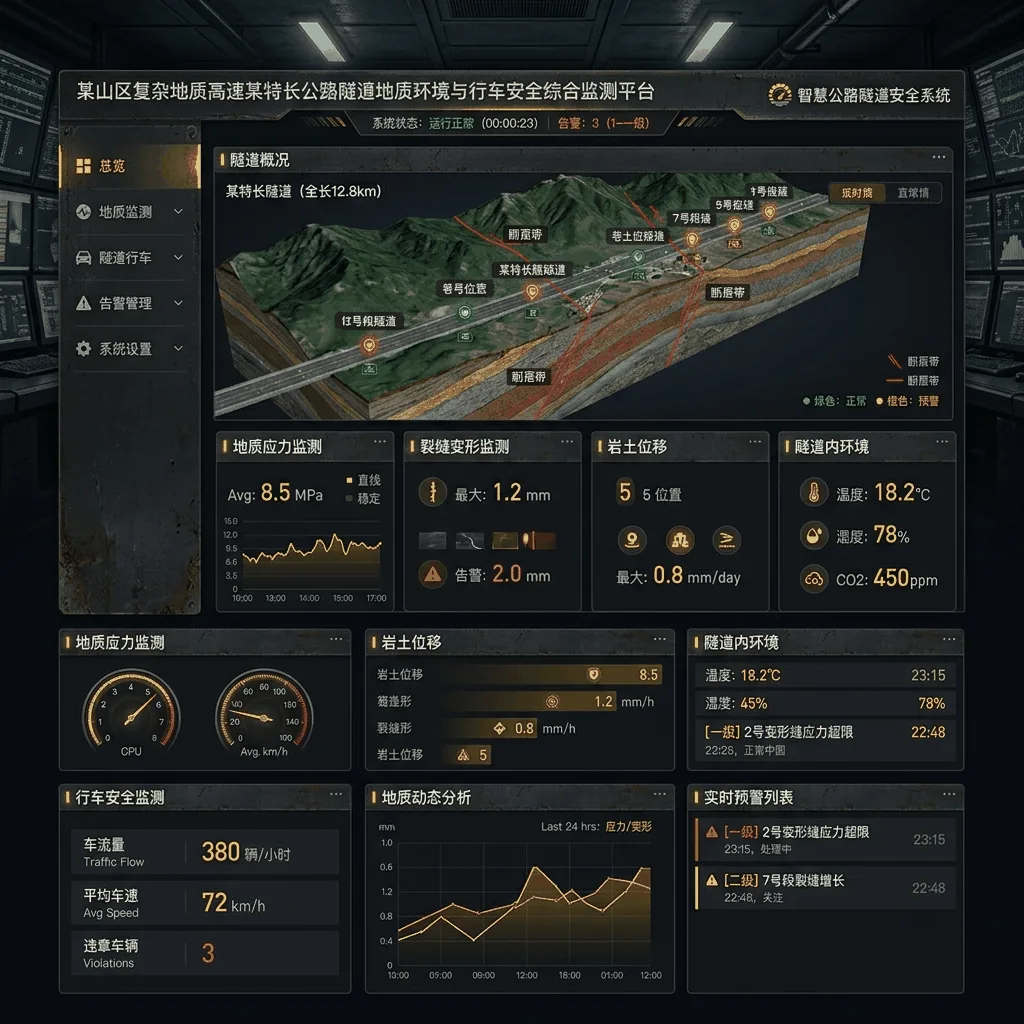Click the 地质监测 pulse icon in sidebar

(84, 212)
